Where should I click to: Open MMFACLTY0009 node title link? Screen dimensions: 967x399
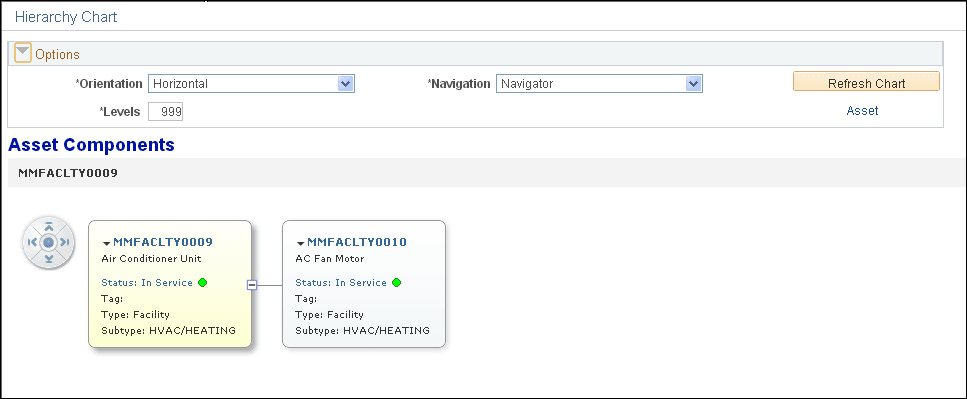[x=163, y=242]
